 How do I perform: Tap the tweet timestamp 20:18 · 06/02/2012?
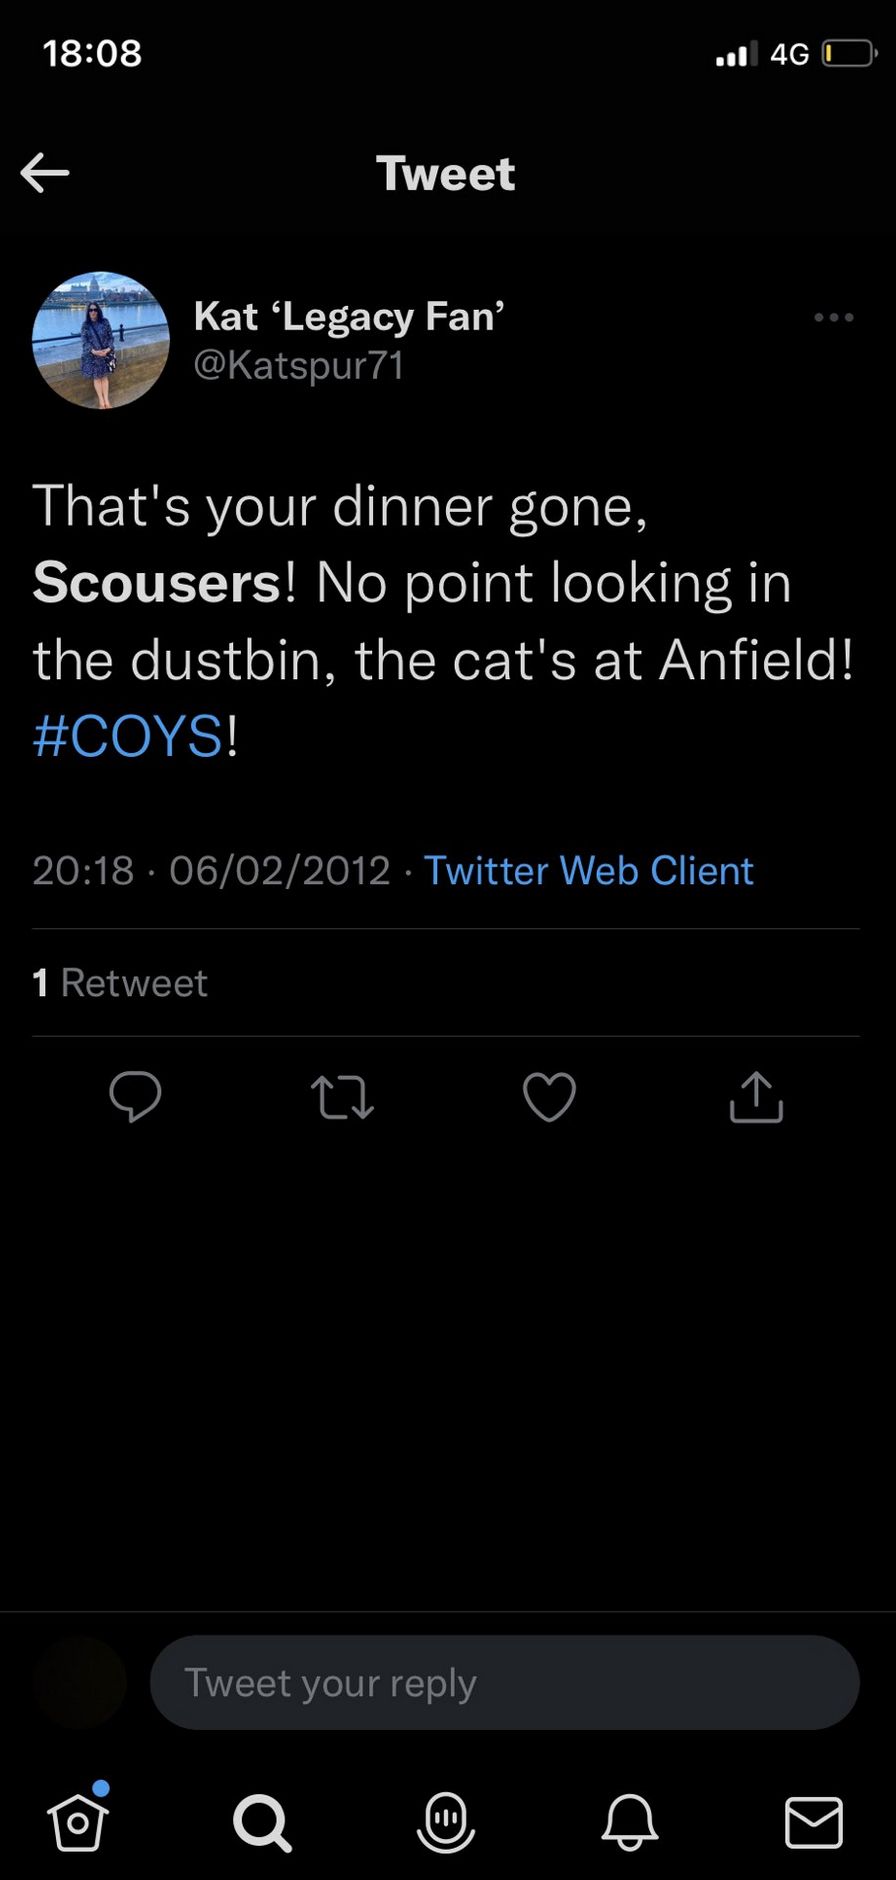tap(211, 871)
